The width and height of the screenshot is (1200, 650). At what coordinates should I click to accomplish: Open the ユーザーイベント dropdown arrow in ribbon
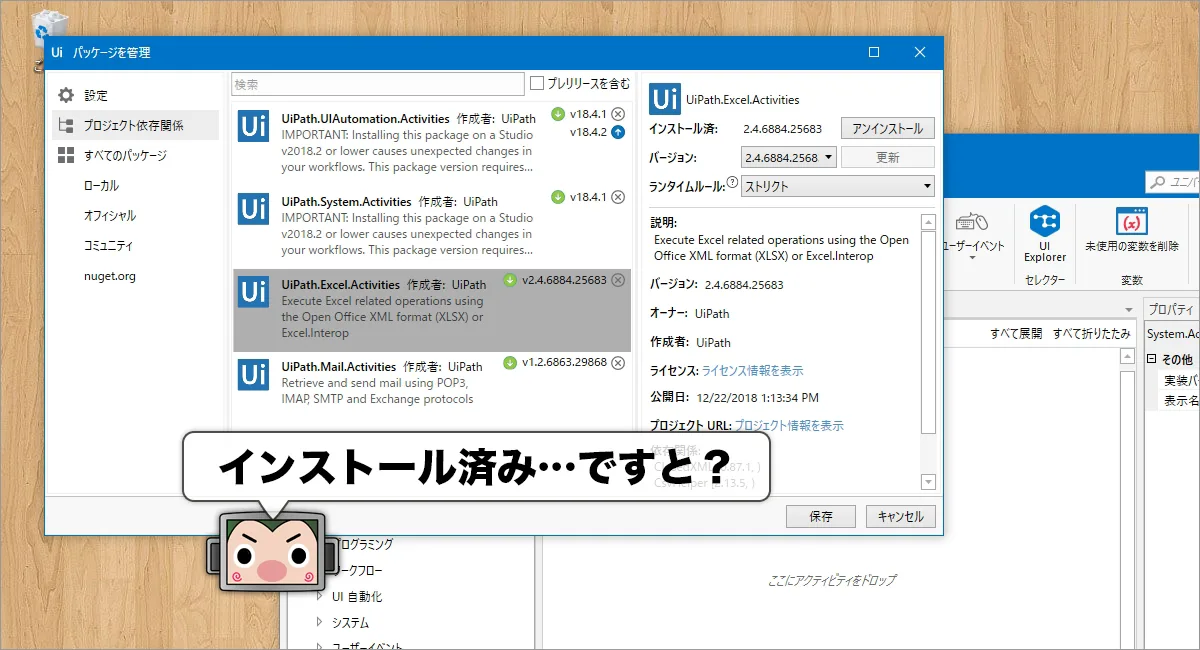click(x=972, y=257)
